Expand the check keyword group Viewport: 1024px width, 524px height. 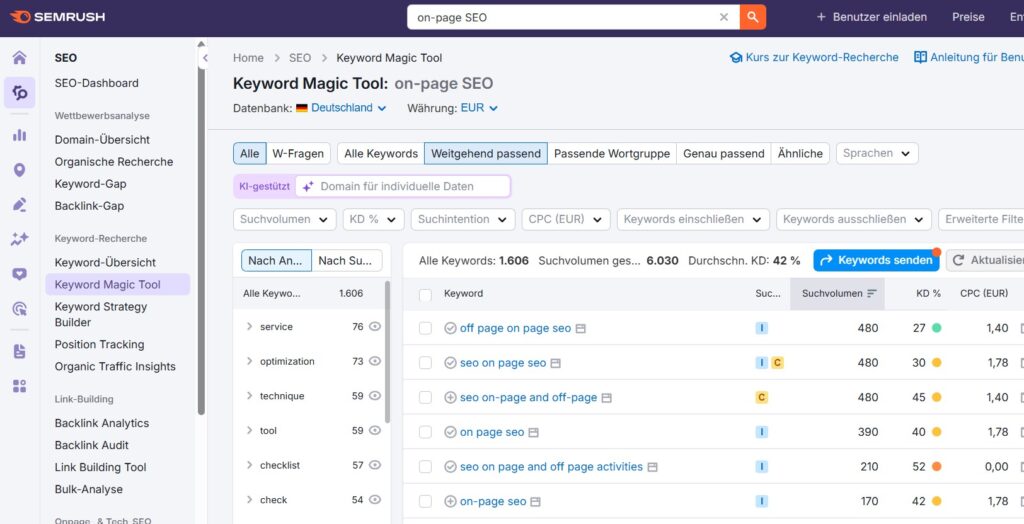point(249,500)
